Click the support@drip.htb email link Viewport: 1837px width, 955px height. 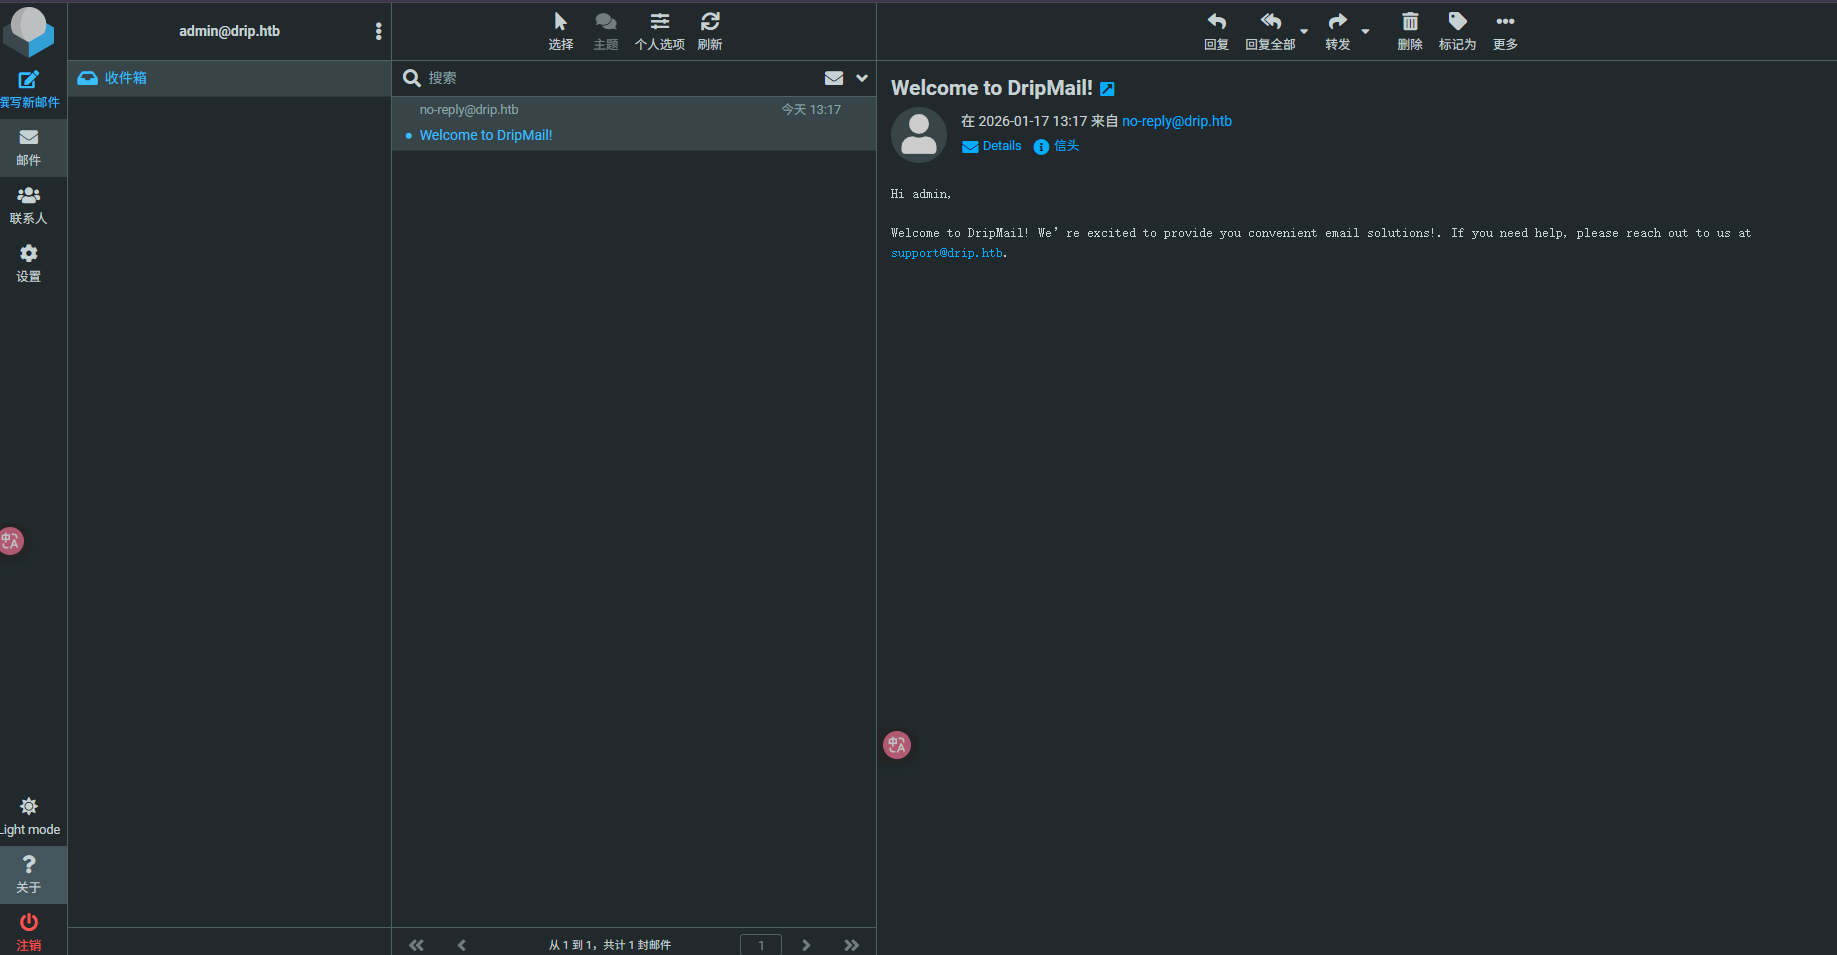946,254
